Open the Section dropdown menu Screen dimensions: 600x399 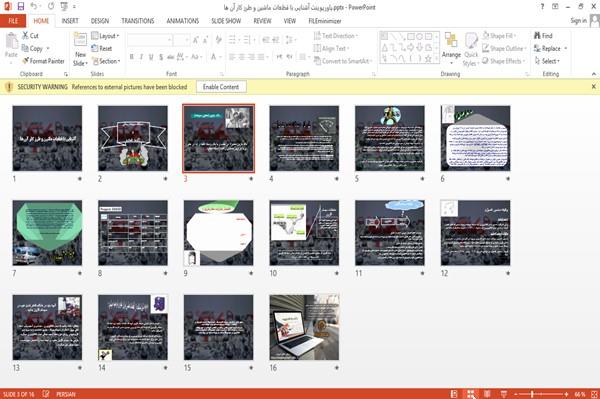[106, 61]
